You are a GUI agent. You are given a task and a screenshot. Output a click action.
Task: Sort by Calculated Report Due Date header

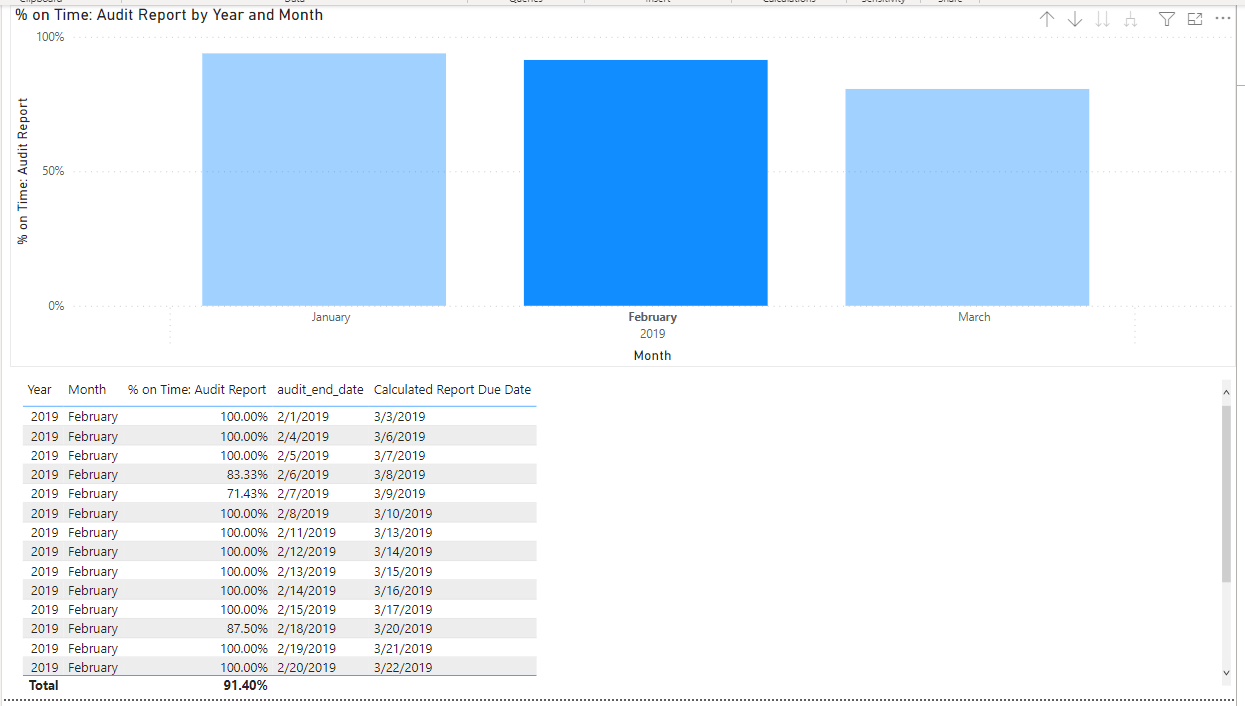(x=452, y=390)
